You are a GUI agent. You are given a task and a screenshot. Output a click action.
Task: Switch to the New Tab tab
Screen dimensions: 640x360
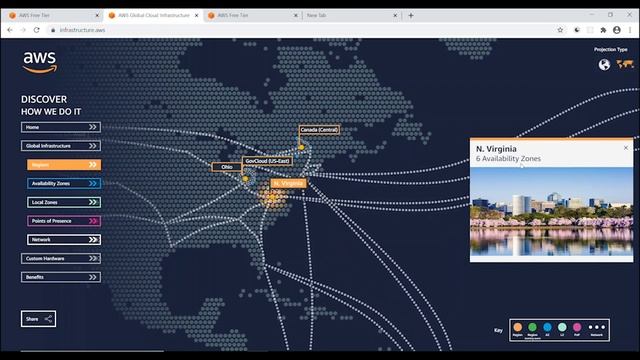pyautogui.click(x=351, y=16)
